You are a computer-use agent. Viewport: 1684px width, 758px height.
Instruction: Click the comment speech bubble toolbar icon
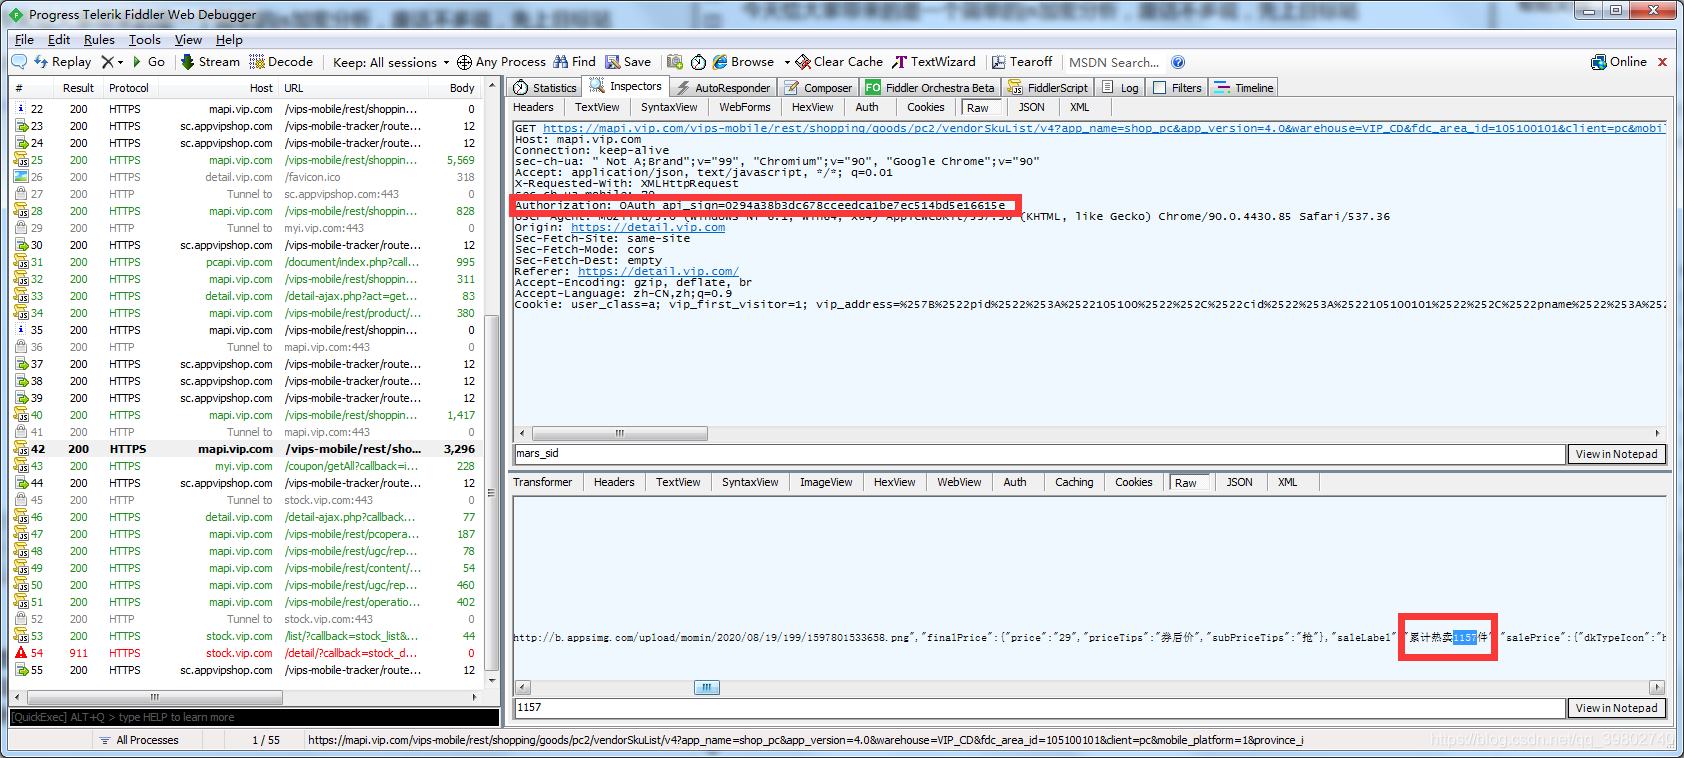(x=19, y=62)
